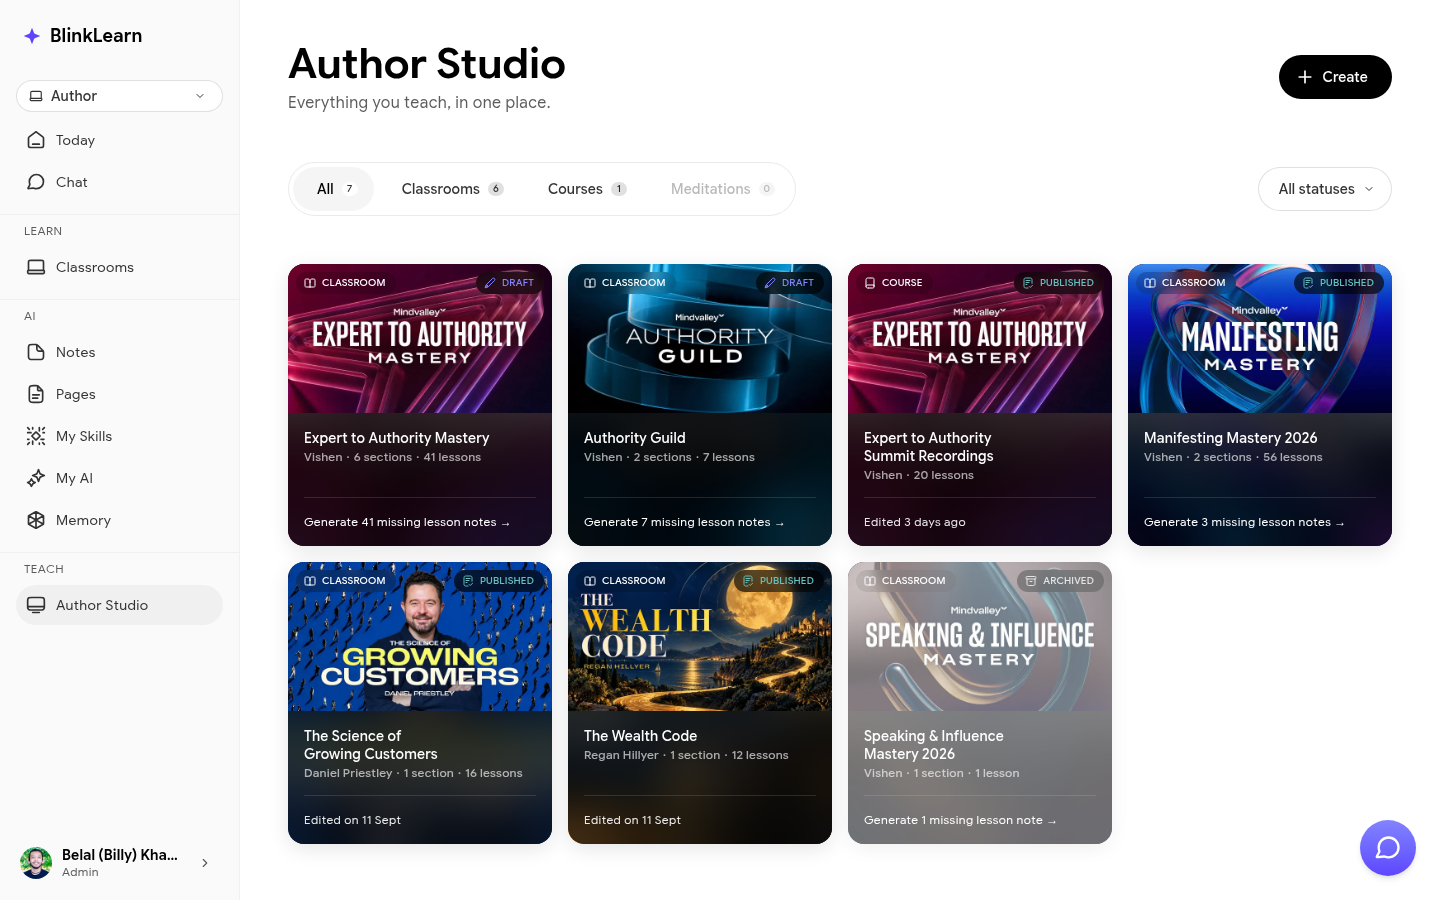The width and height of the screenshot is (1440, 900).
Task: Click Expert to Authority Summit Recordings title
Action: tap(929, 447)
